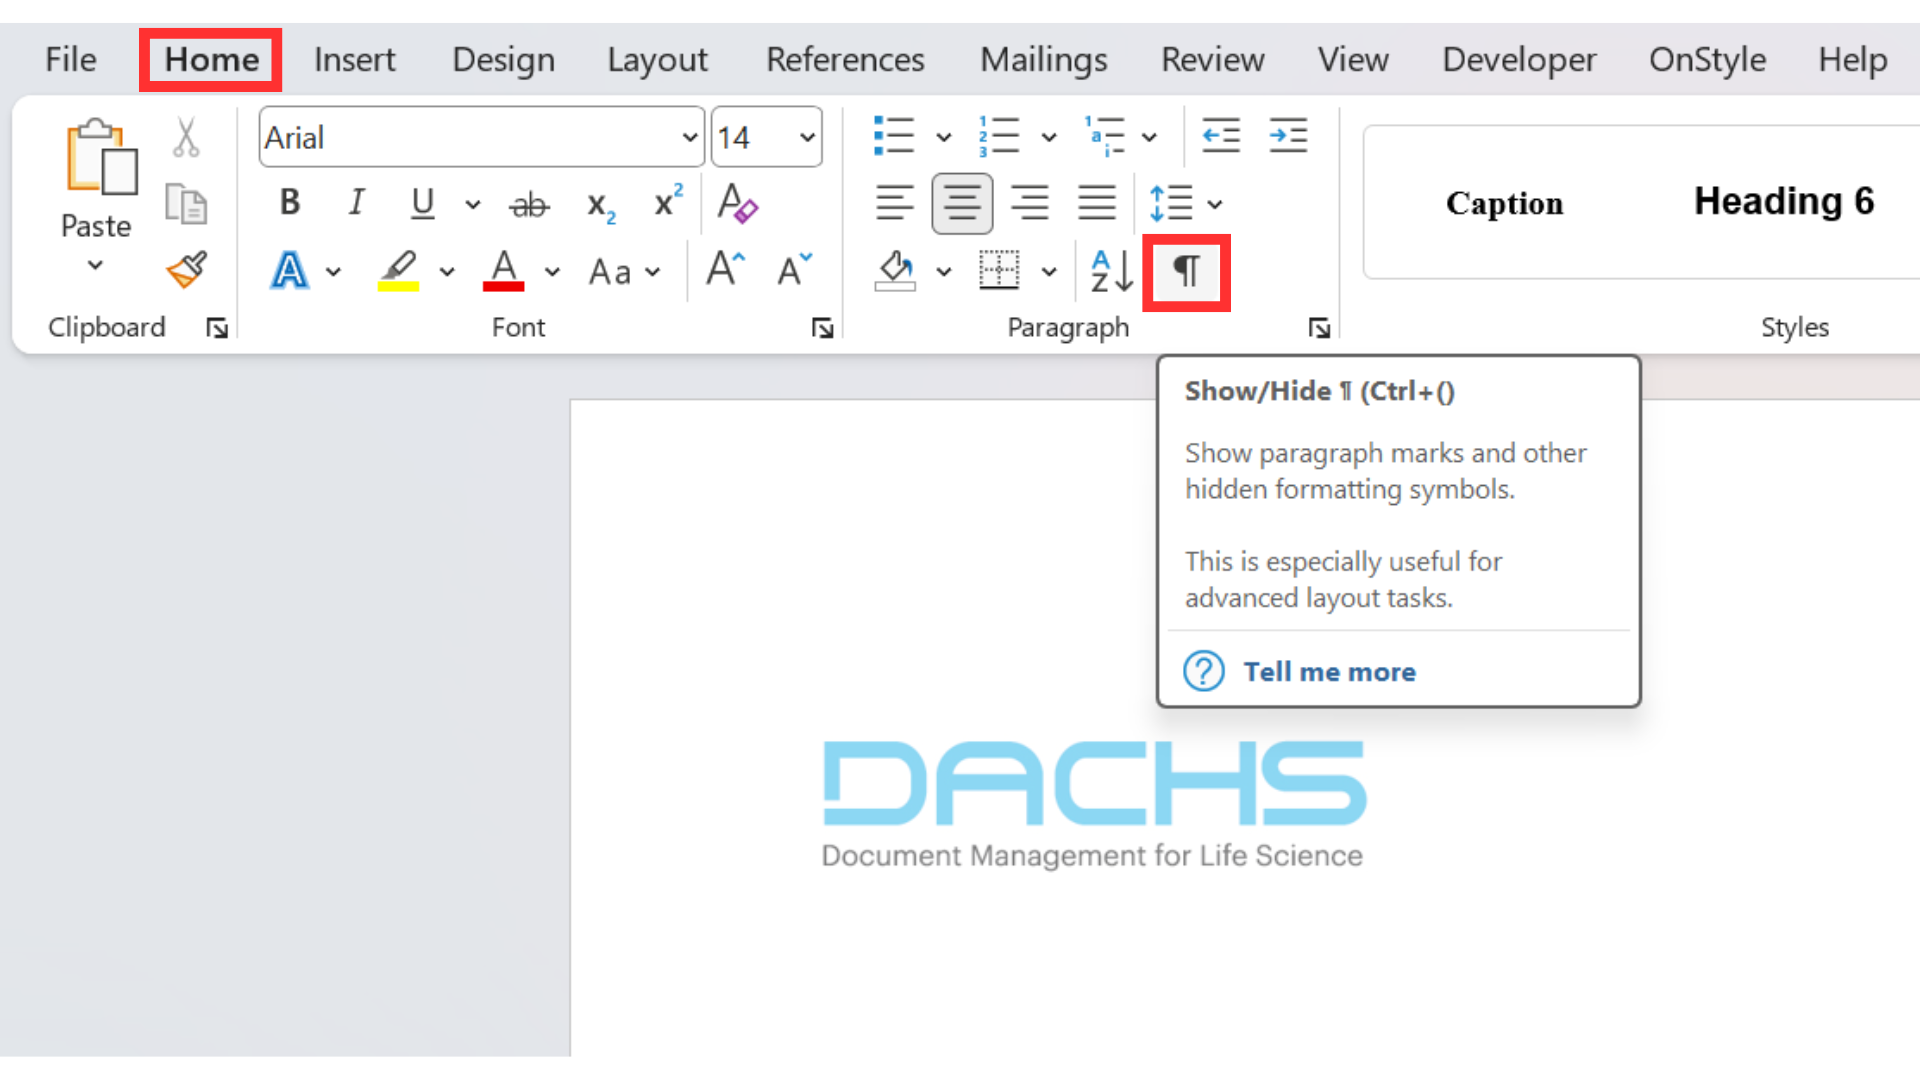This screenshot has height=1080, width=1920.
Task: Open Change Case dropdown
Action: click(x=625, y=272)
